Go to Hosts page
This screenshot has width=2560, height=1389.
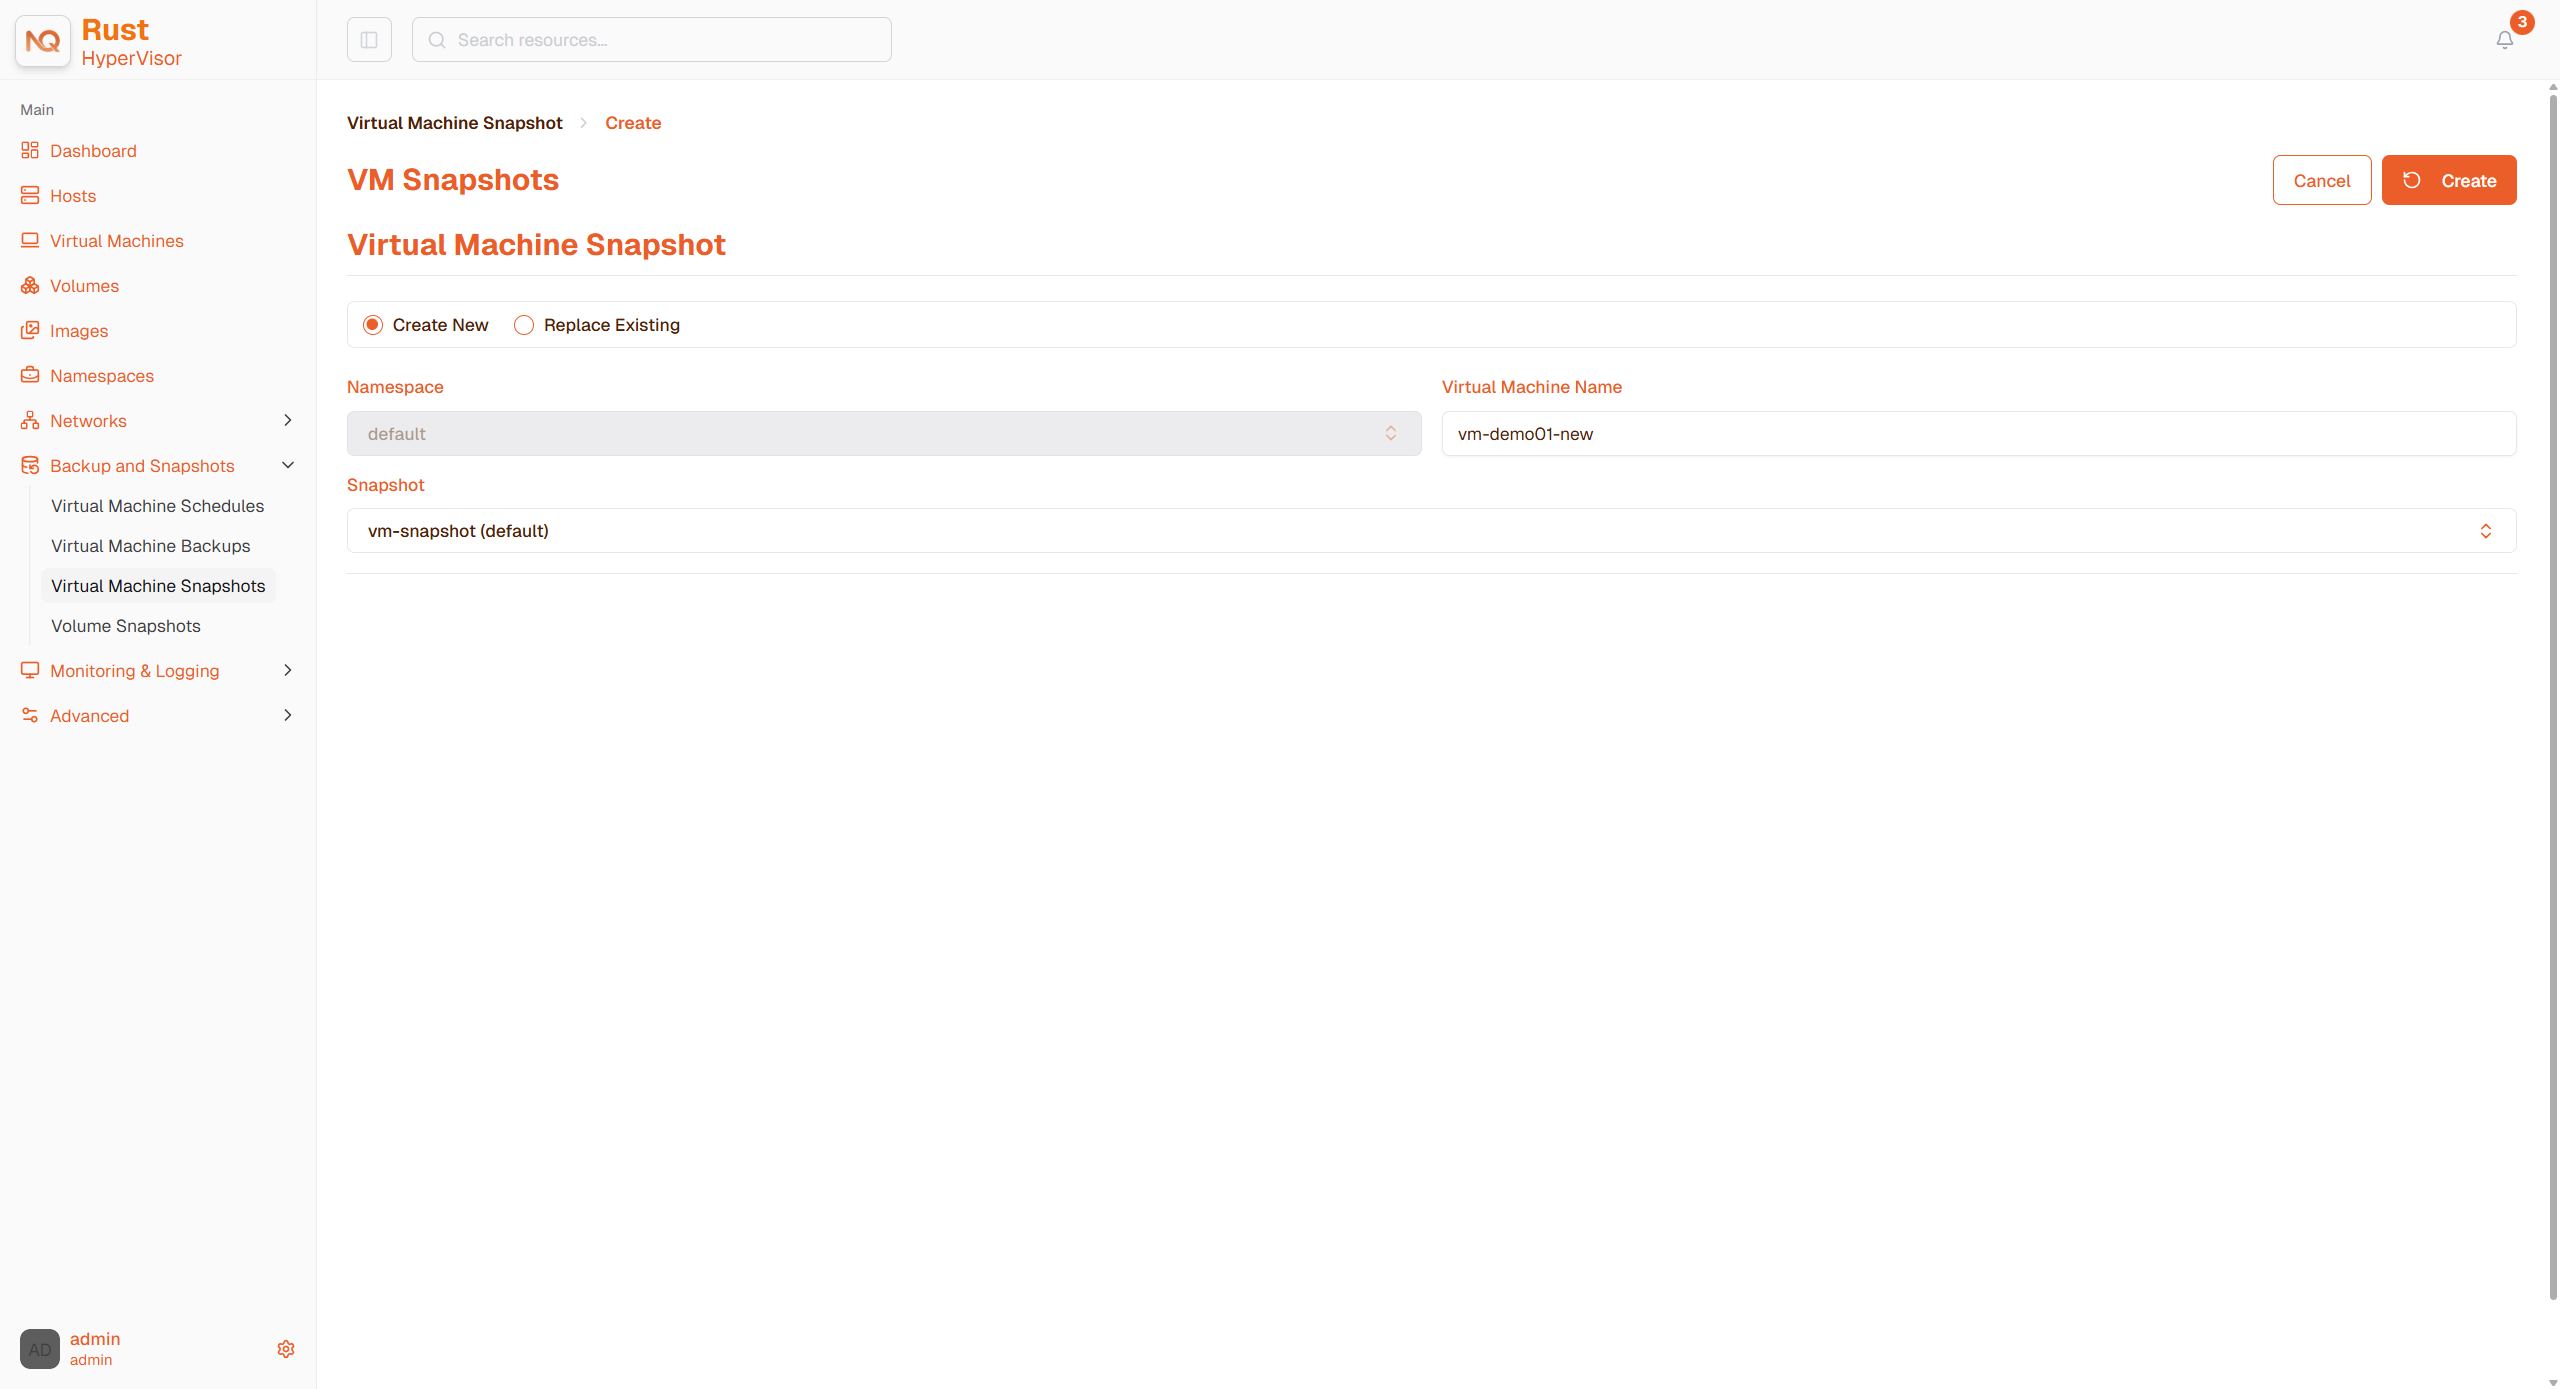[x=73, y=196]
